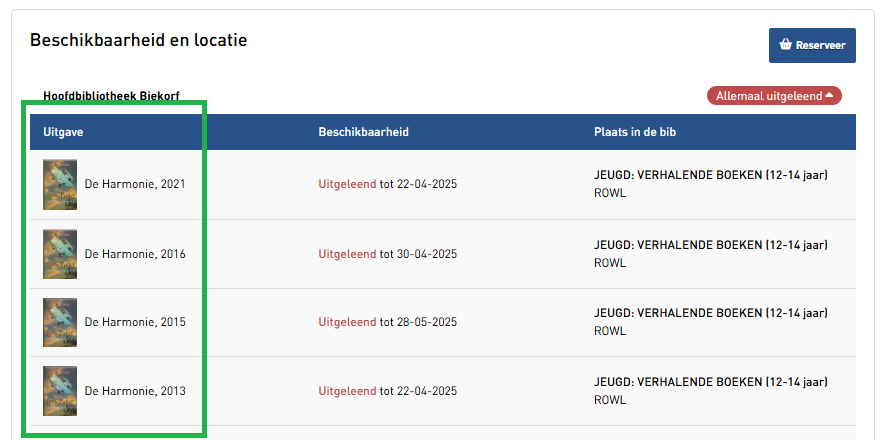Click the Uitgave column header
Image resolution: width=893 pixels, height=440 pixels.
(x=63, y=132)
